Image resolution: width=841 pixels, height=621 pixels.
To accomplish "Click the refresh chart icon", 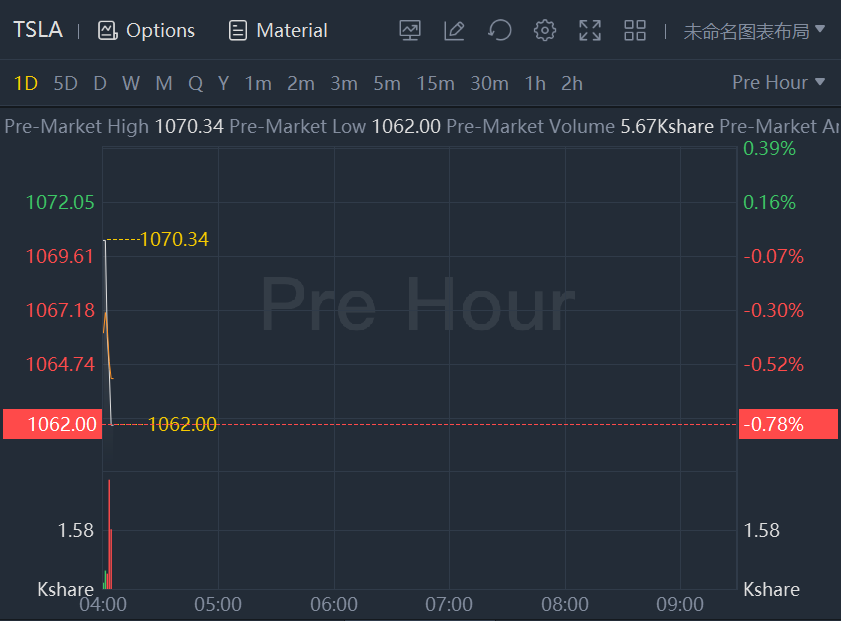I will (x=499, y=30).
